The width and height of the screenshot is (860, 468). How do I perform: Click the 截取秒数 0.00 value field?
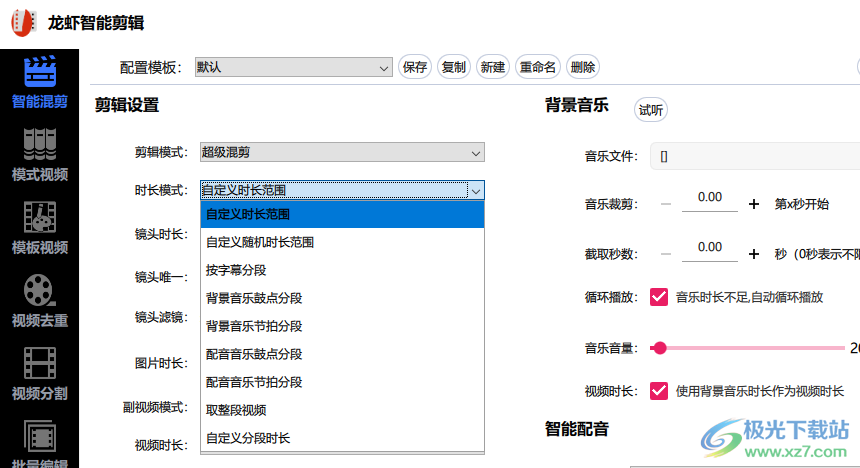(x=710, y=248)
